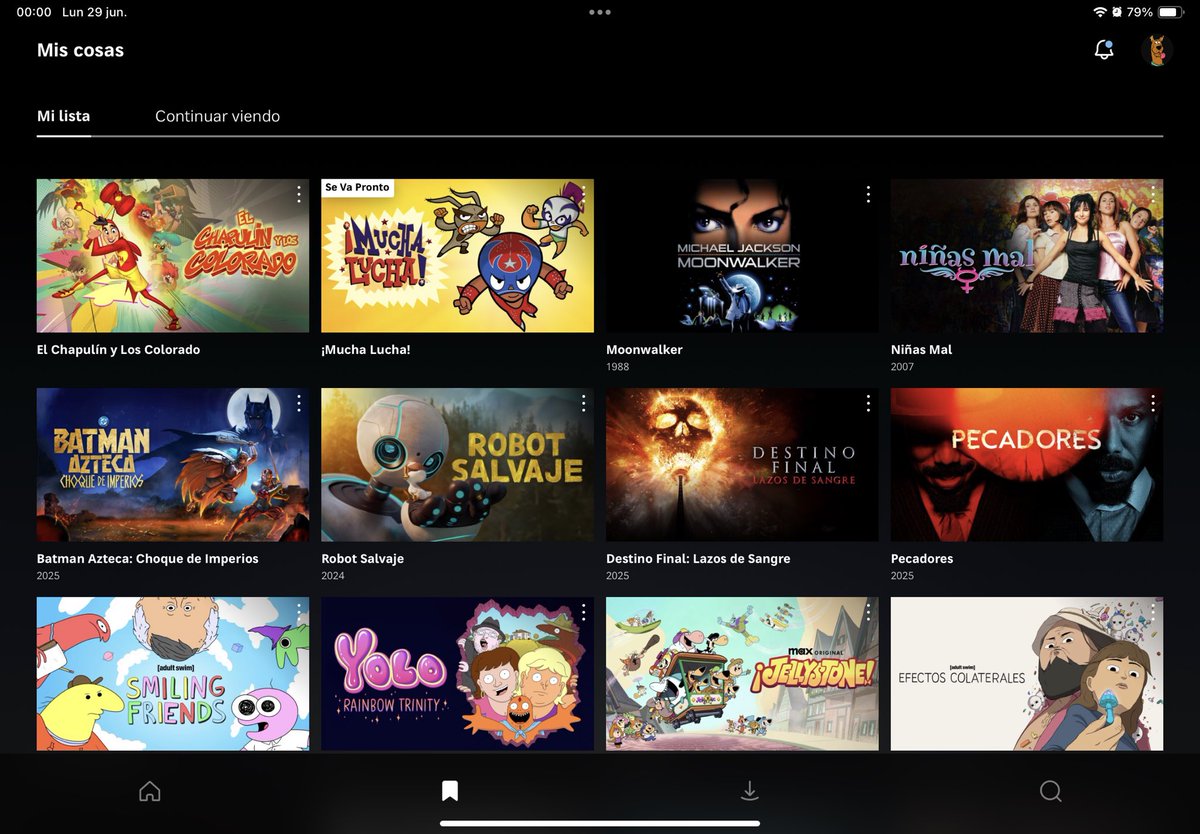Open Batman Azteca thumbnail
Image resolution: width=1200 pixels, height=834 pixels.
click(173, 465)
